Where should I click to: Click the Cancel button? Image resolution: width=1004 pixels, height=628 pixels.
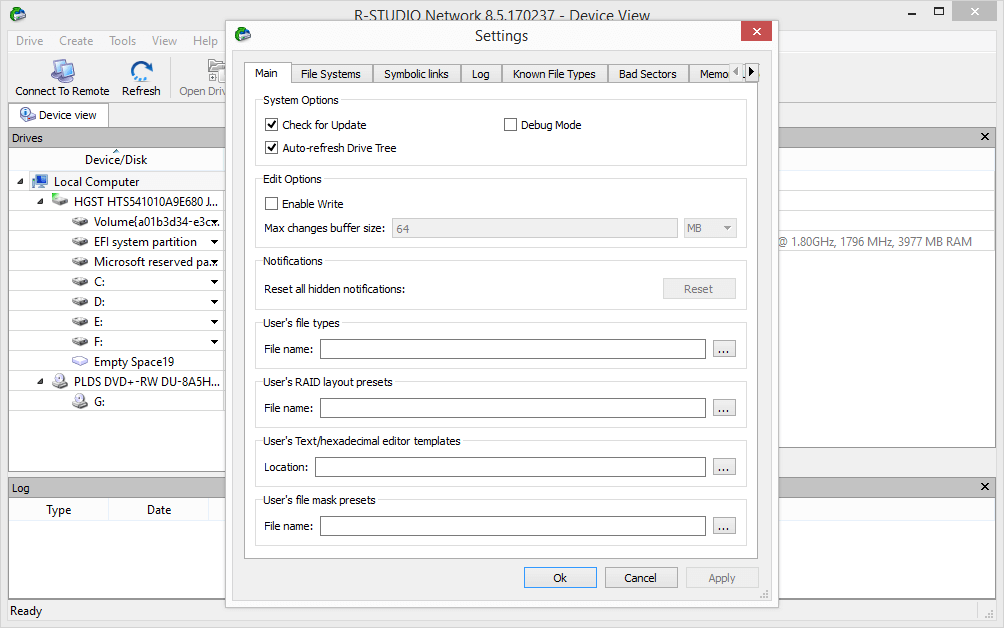(640, 577)
